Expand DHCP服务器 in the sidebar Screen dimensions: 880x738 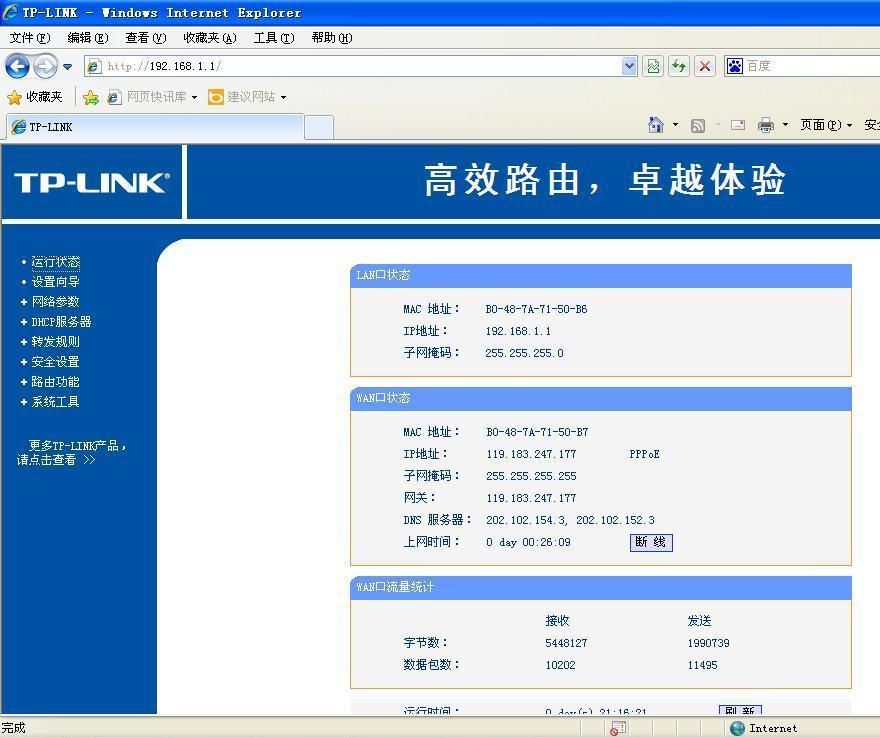(x=61, y=322)
